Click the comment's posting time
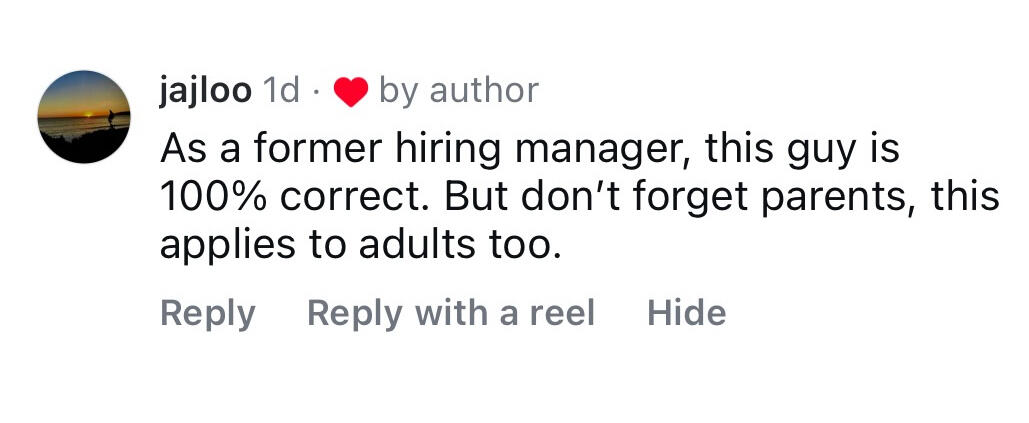Image resolution: width=1029 pixels, height=423 pixels. pyautogui.click(x=279, y=91)
